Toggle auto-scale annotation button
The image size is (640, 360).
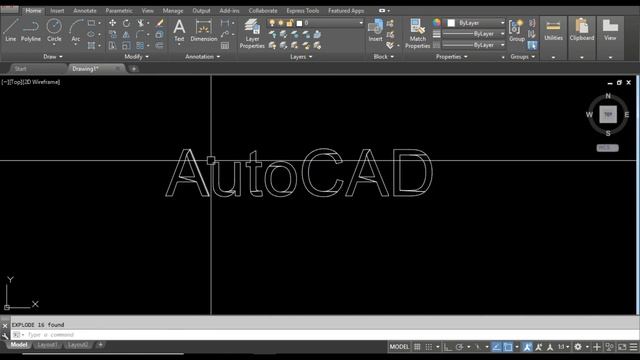pyautogui.click(x=539, y=347)
